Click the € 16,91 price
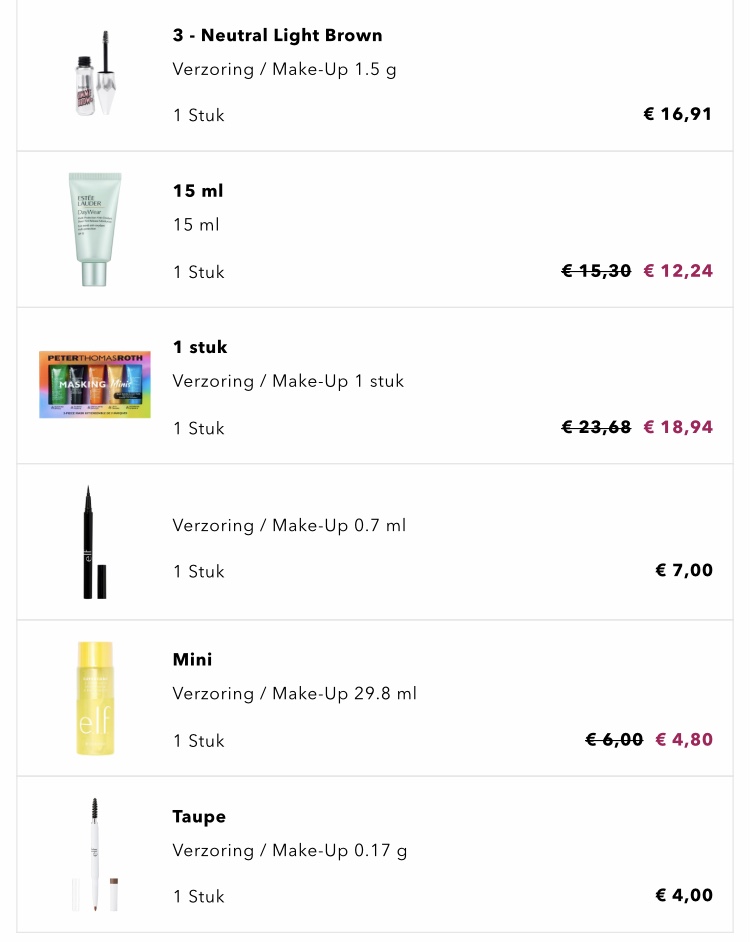The image size is (750, 942). click(x=678, y=114)
